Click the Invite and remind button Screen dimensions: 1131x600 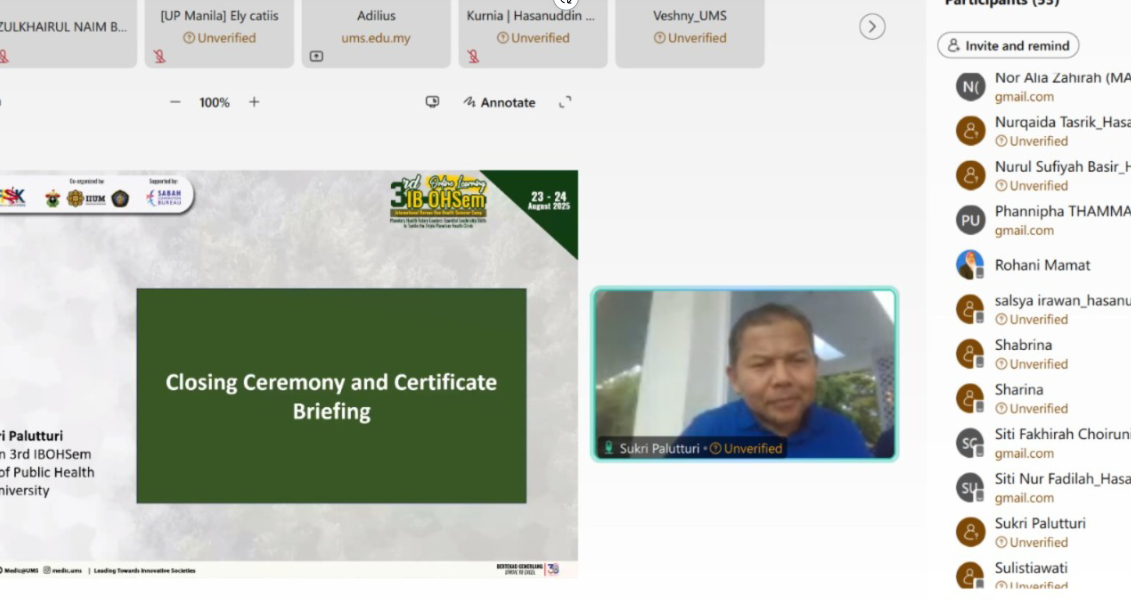point(1008,46)
